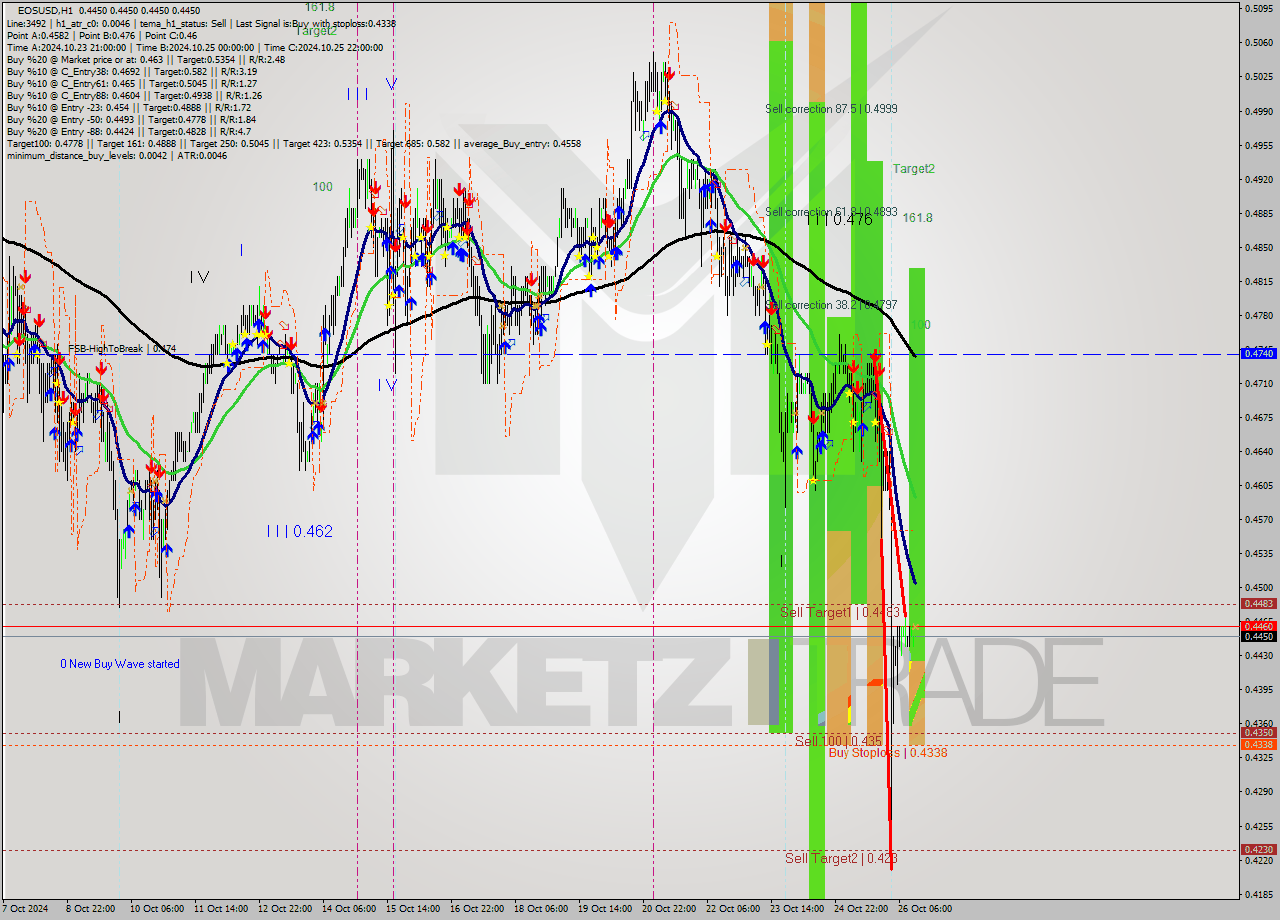
Task: Click the red 0.4460 price axis tag
Action: click(1258, 626)
